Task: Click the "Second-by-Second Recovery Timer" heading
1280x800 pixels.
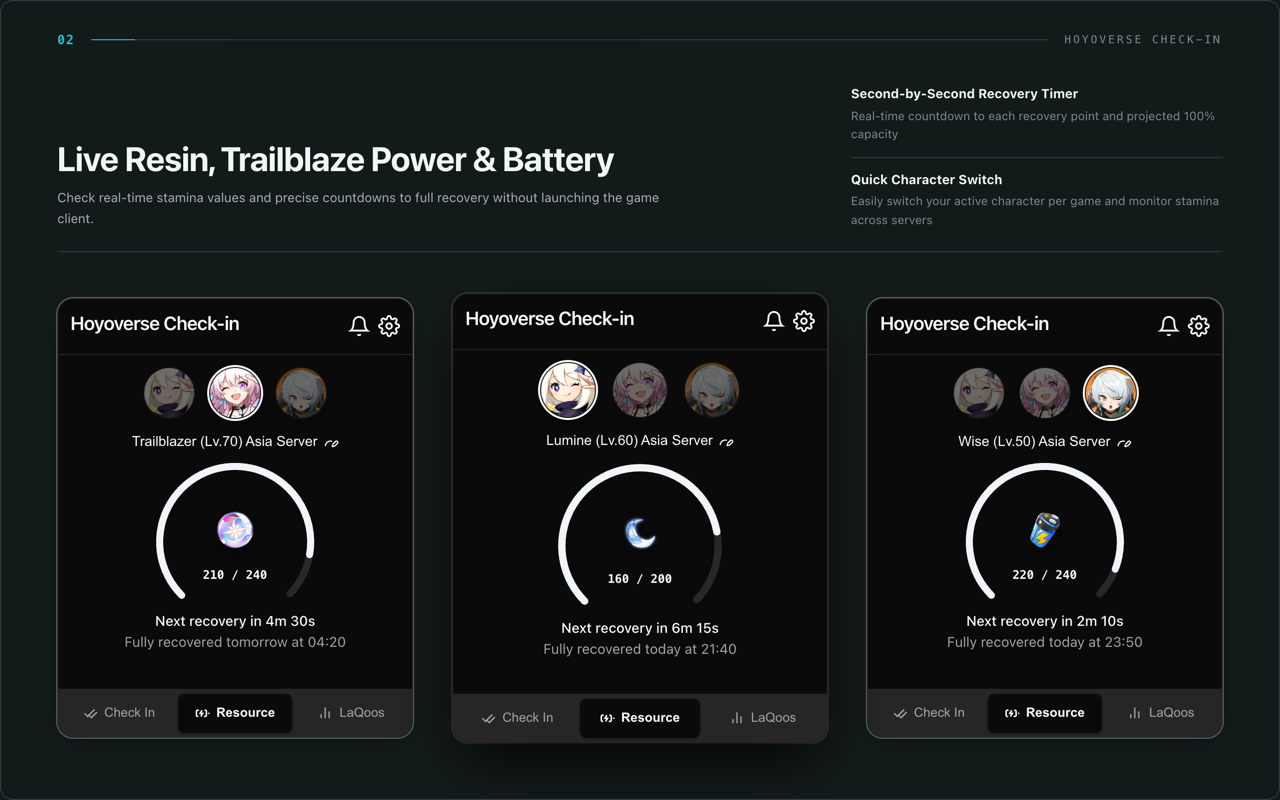Action: (x=964, y=94)
